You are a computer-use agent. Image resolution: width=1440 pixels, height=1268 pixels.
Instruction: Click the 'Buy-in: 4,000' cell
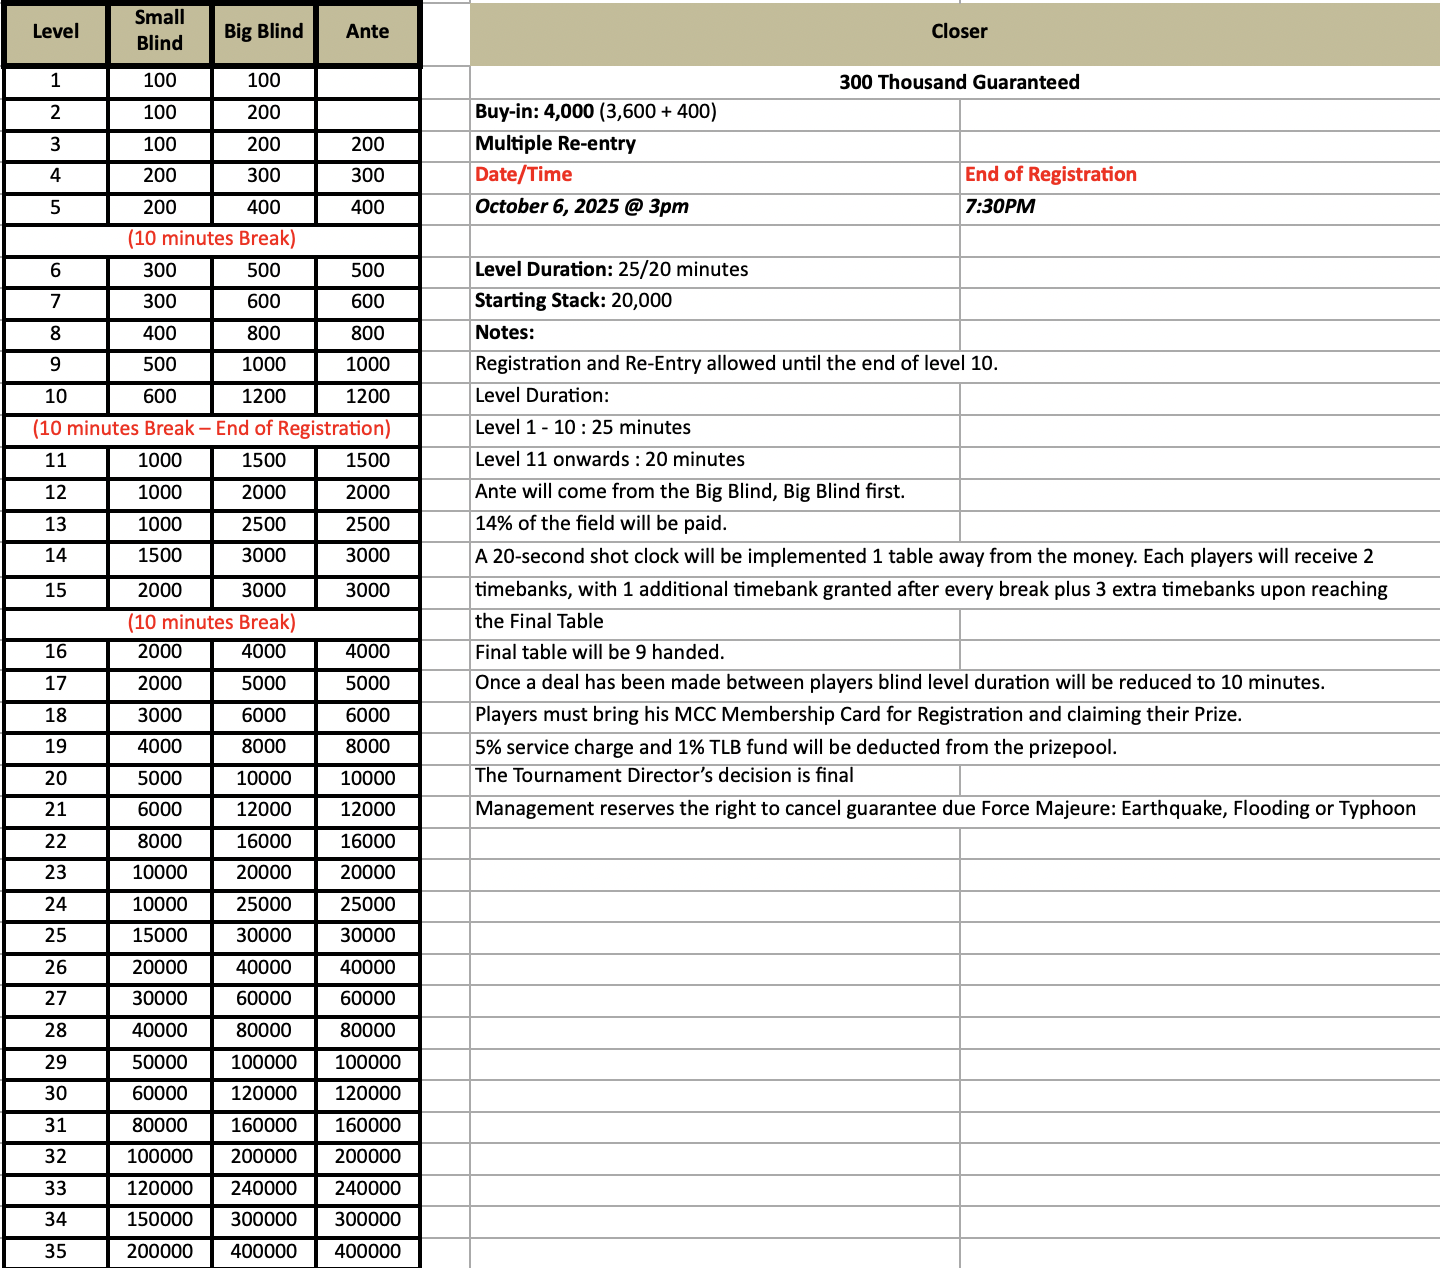[x=596, y=112]
